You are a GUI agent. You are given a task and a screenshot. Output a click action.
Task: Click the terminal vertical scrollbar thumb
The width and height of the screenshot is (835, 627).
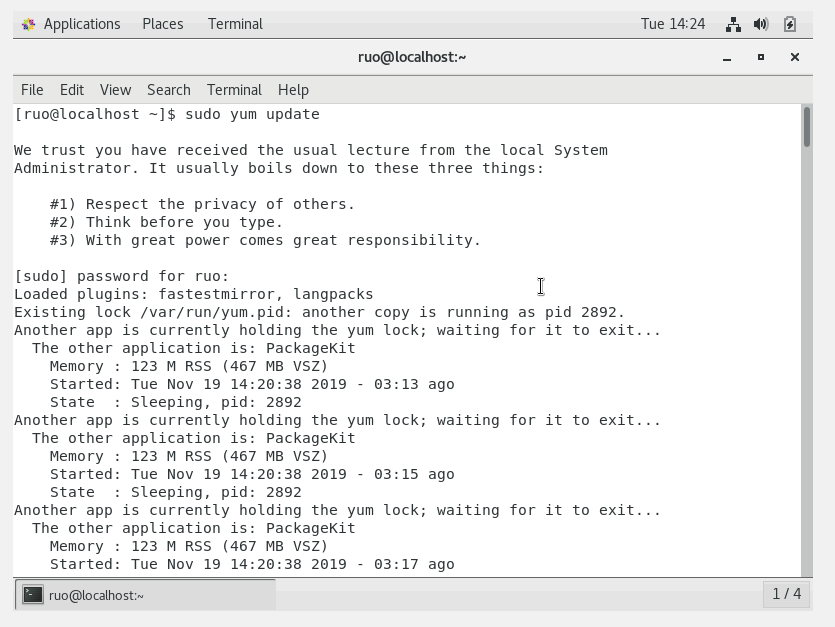(x=807, y=127)
